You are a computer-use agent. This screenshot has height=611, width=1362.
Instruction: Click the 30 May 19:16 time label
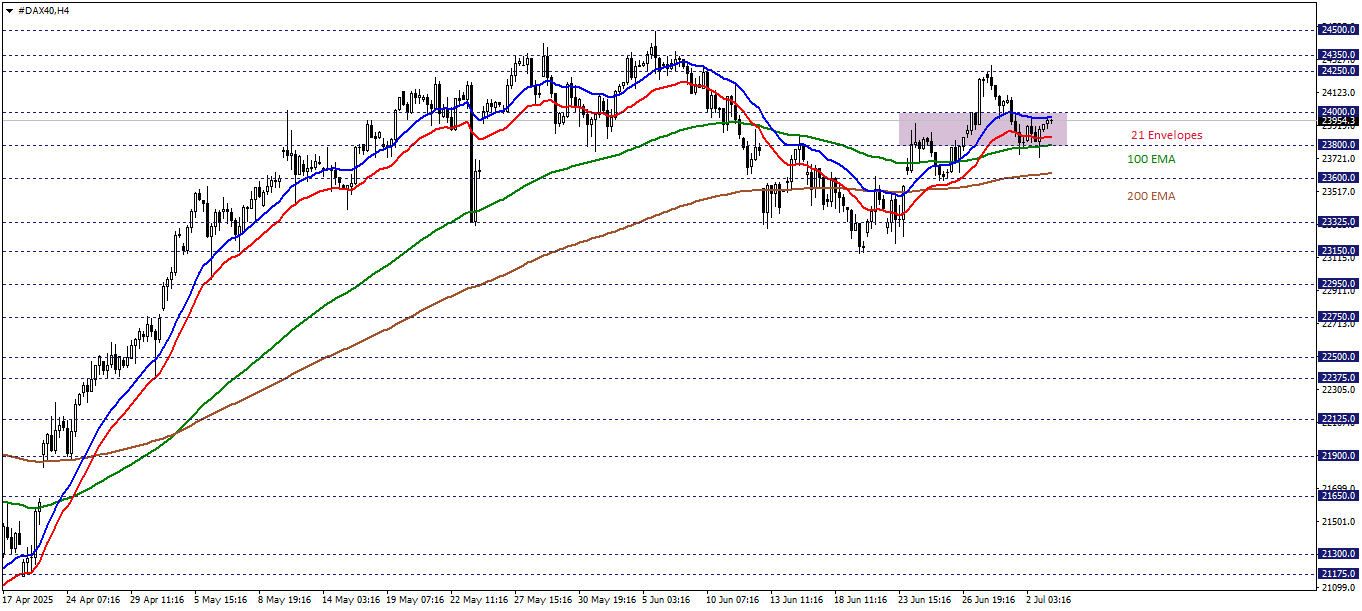click(x=605, y=600)
